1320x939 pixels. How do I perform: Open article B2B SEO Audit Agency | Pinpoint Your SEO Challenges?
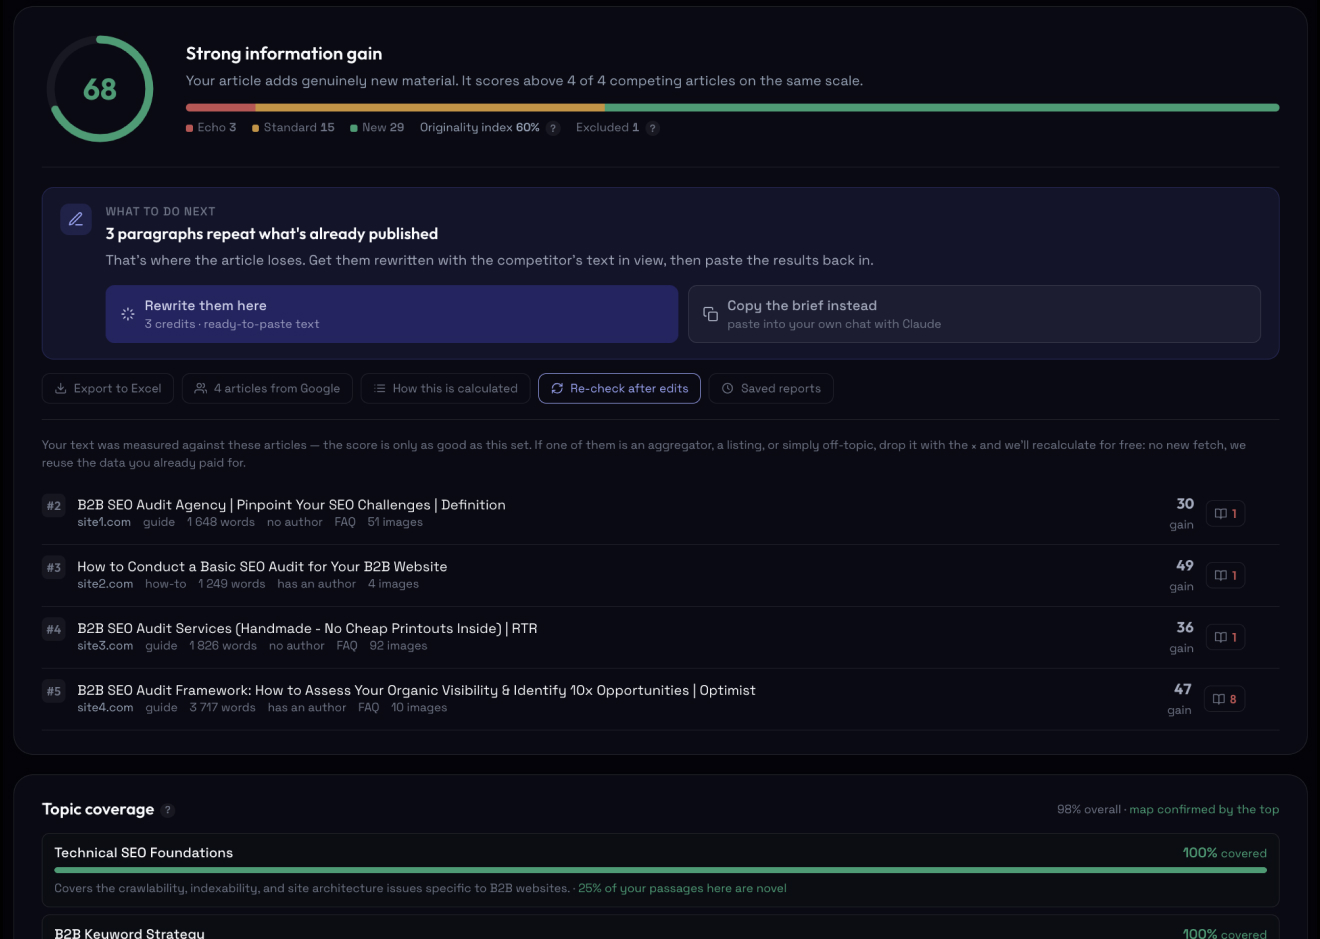[x=291, y=505]
